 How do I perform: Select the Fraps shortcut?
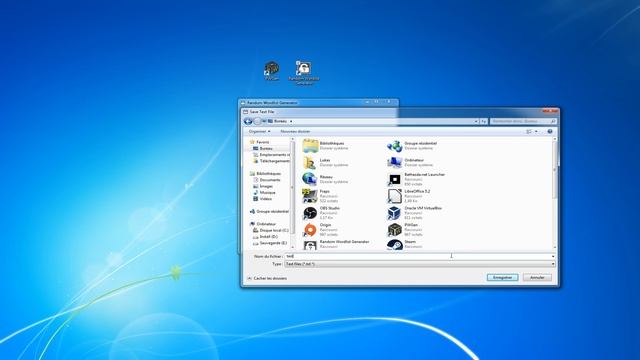click(321, 196)
